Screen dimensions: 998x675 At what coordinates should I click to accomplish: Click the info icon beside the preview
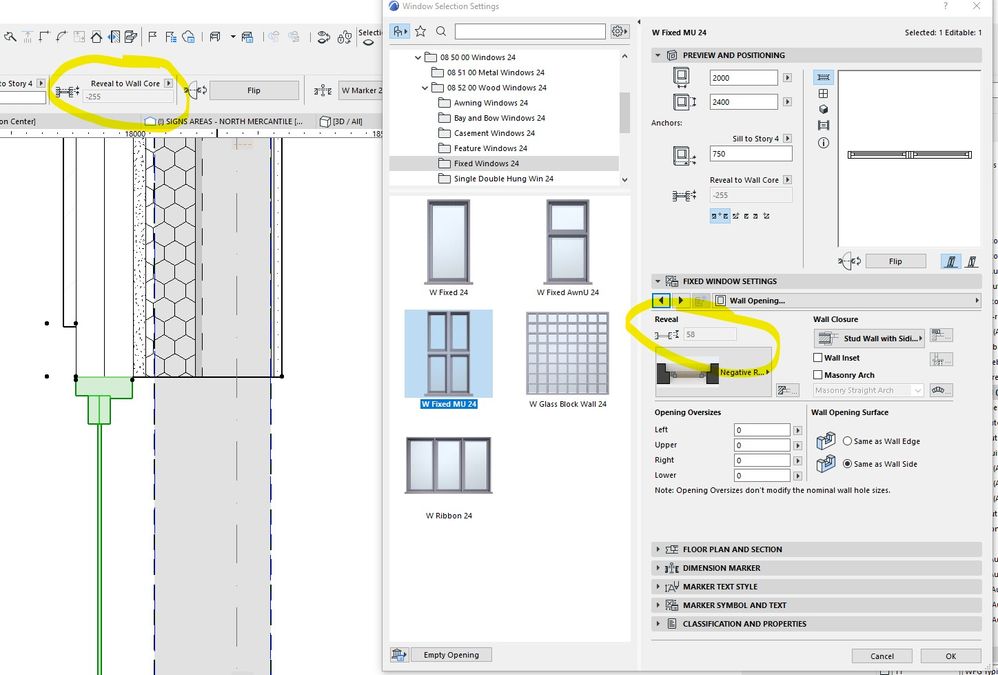coord(824,143)
